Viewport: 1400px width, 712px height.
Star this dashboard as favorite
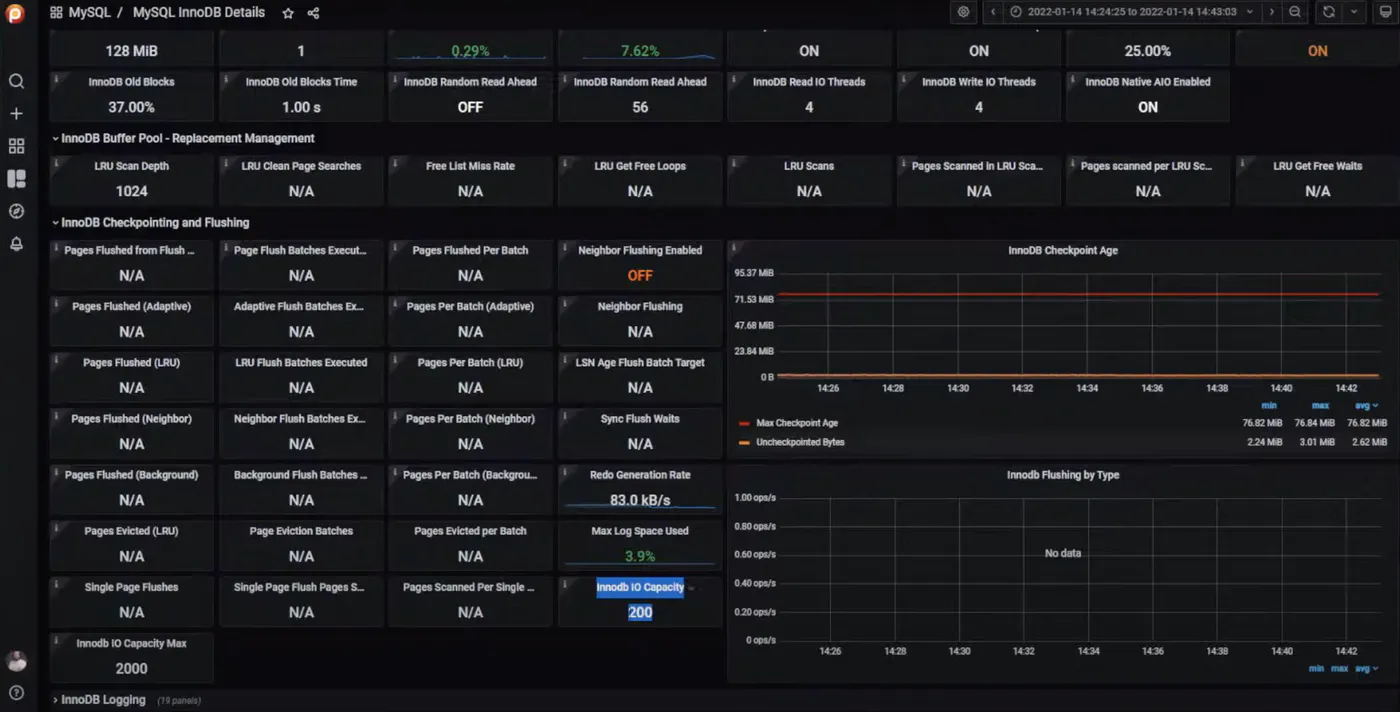click(288, 13)
